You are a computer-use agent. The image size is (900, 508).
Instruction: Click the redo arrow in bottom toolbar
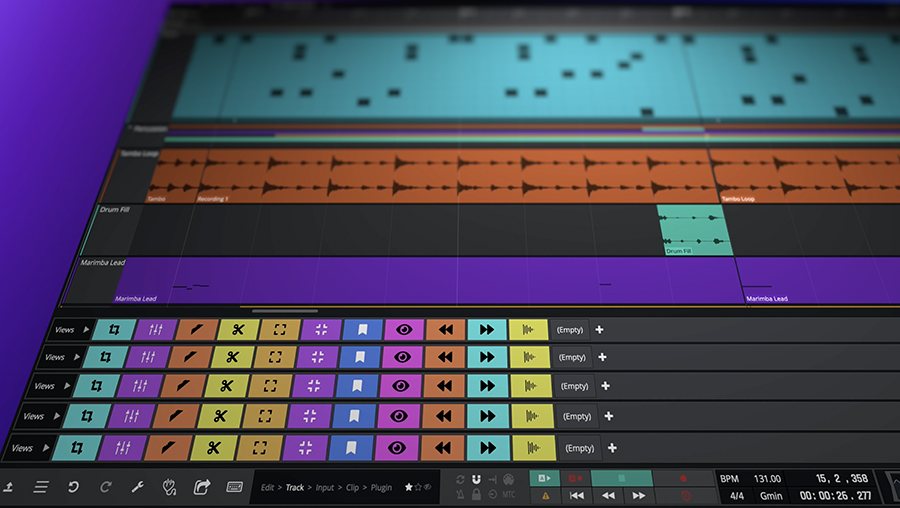(x=106, y=487)
